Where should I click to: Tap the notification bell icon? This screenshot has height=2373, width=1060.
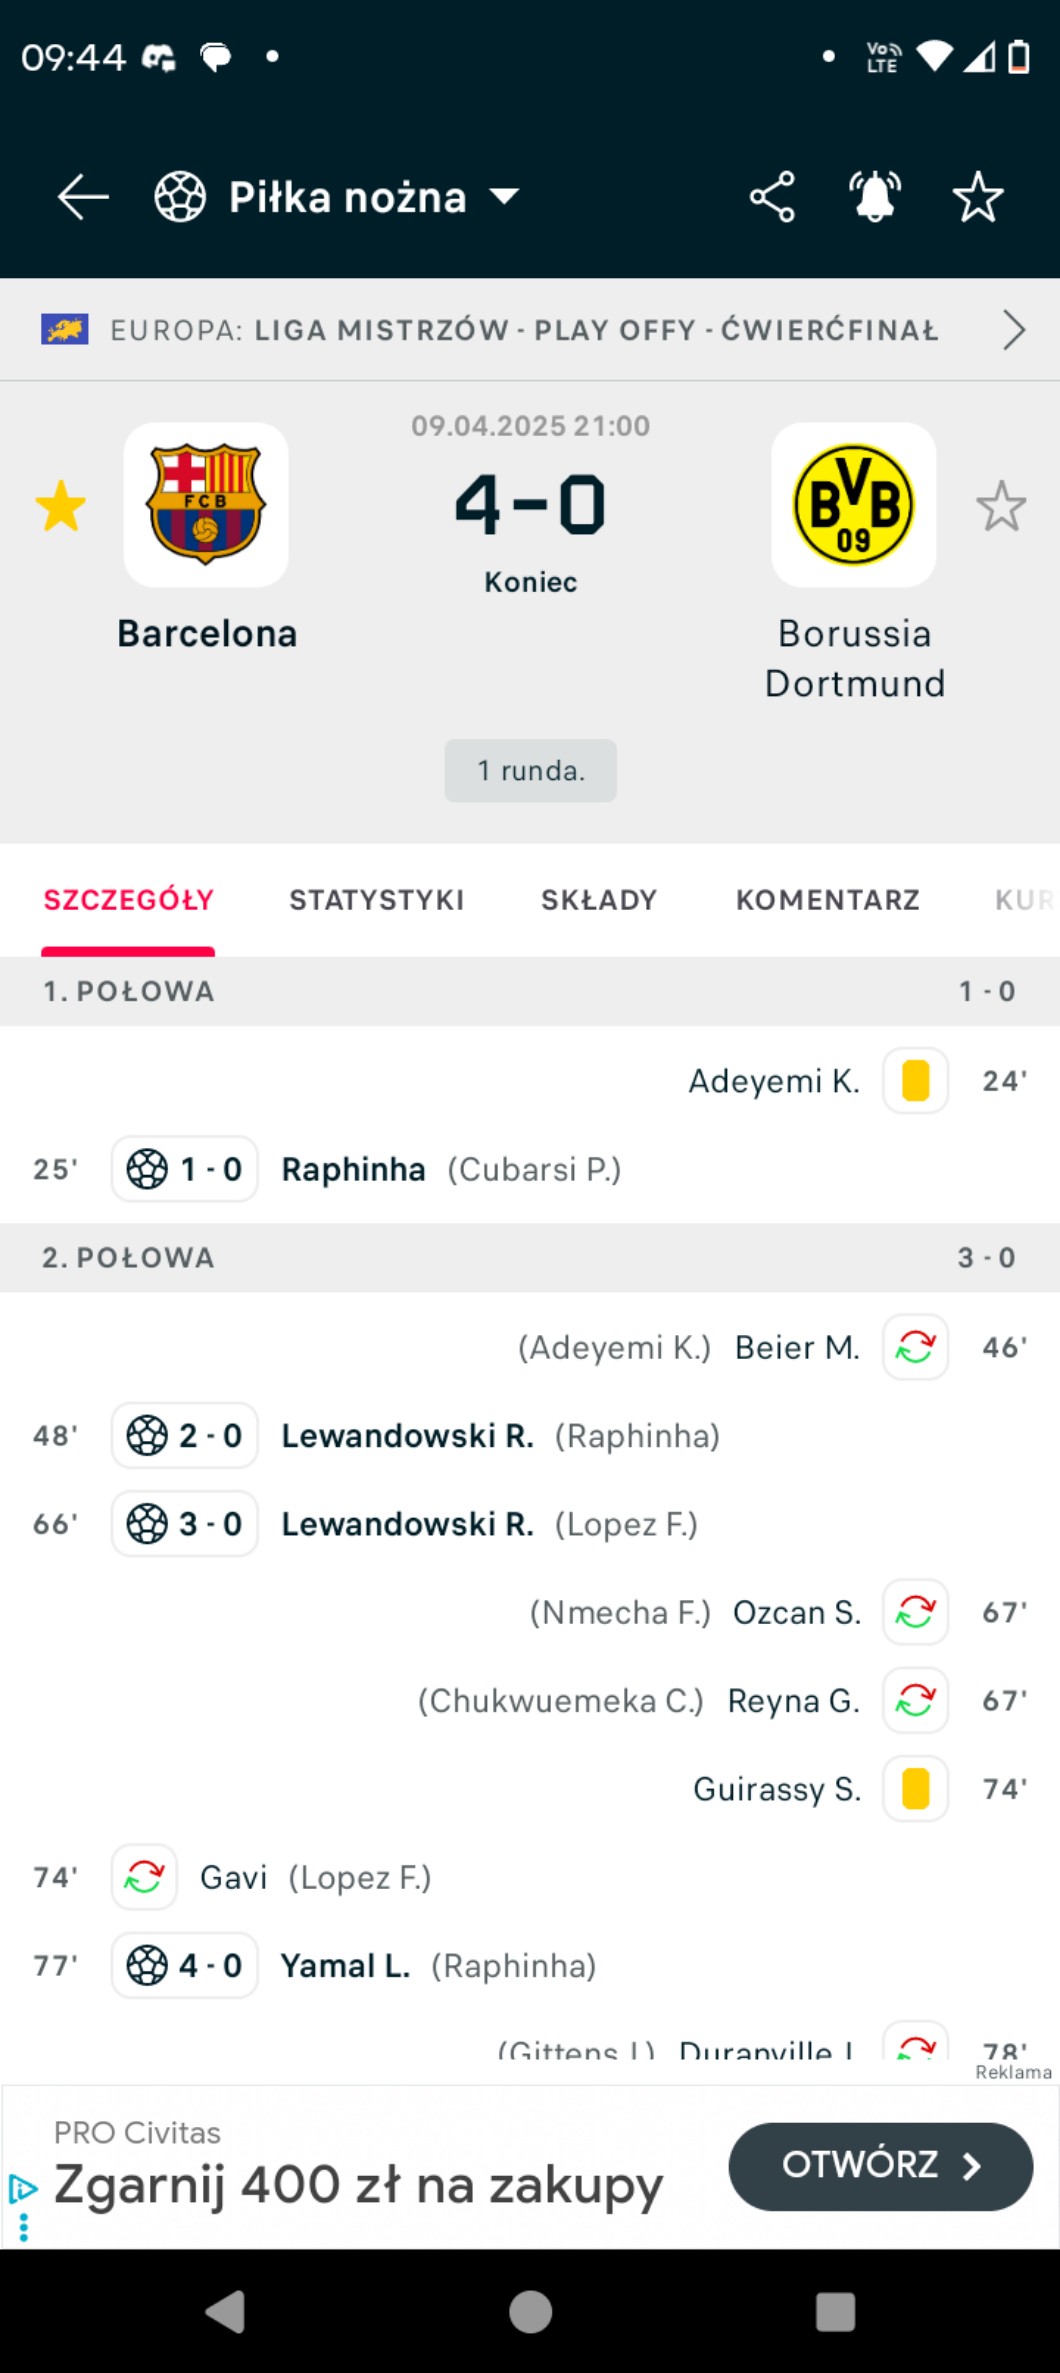coord(875,197)
